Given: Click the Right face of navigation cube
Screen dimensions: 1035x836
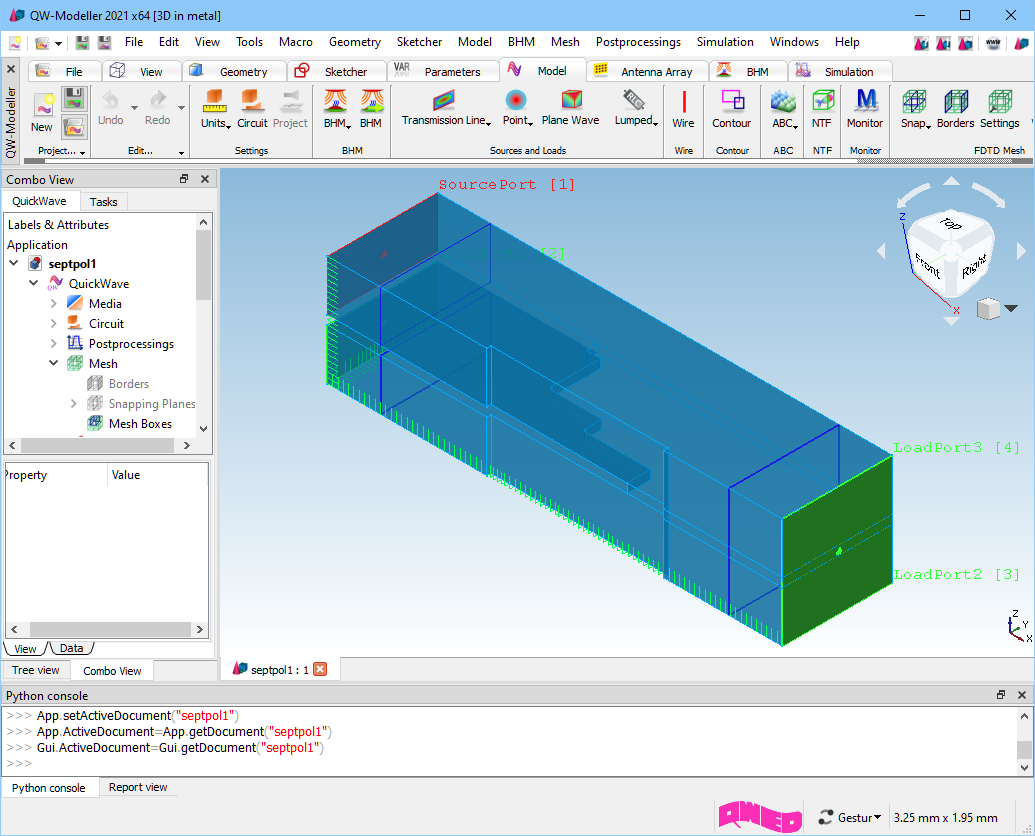Looking at the screenshot, I should click(x=974, y=265).
